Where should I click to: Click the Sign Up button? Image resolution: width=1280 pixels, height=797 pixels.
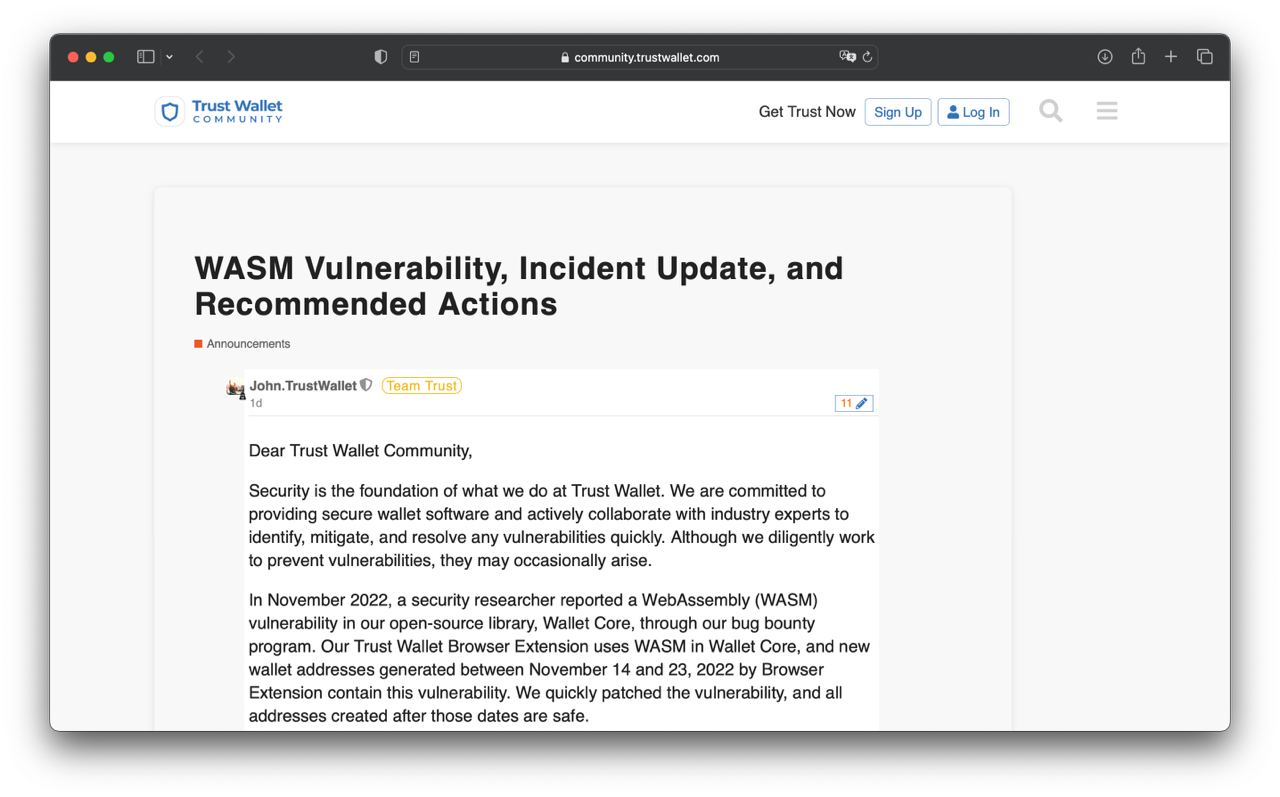point(898,112)
